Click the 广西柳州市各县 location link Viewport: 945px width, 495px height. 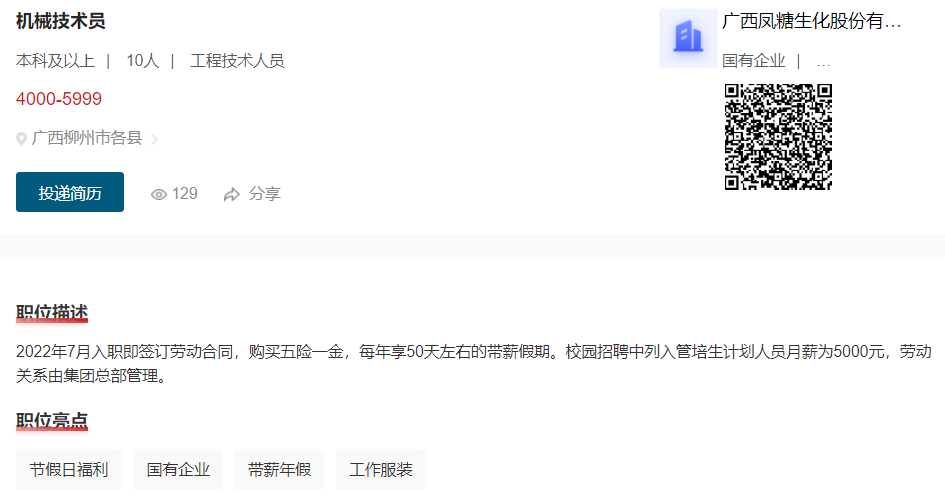[87, 138]
